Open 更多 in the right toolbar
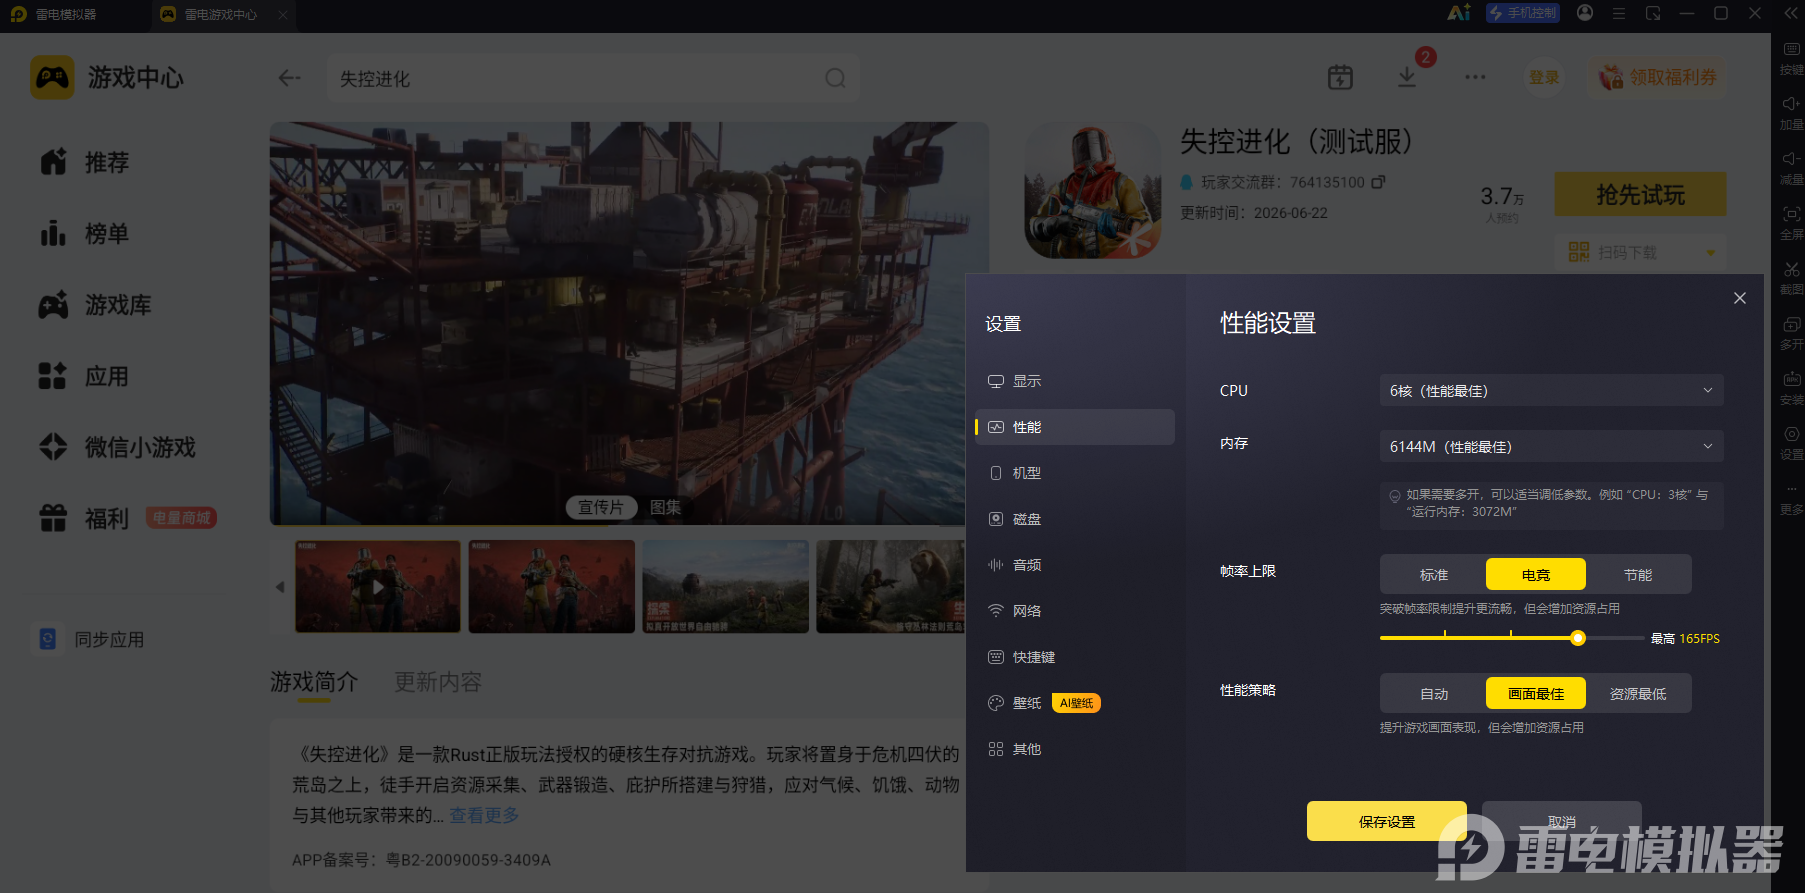 (x=1791, y=498)
